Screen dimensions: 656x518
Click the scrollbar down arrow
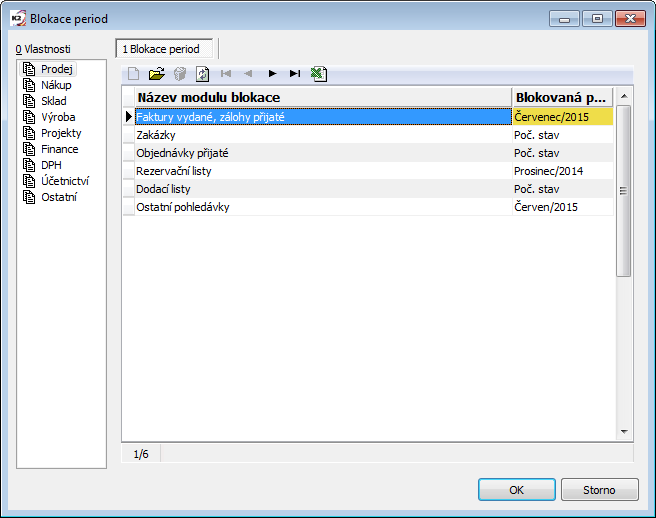coord(624,431)
